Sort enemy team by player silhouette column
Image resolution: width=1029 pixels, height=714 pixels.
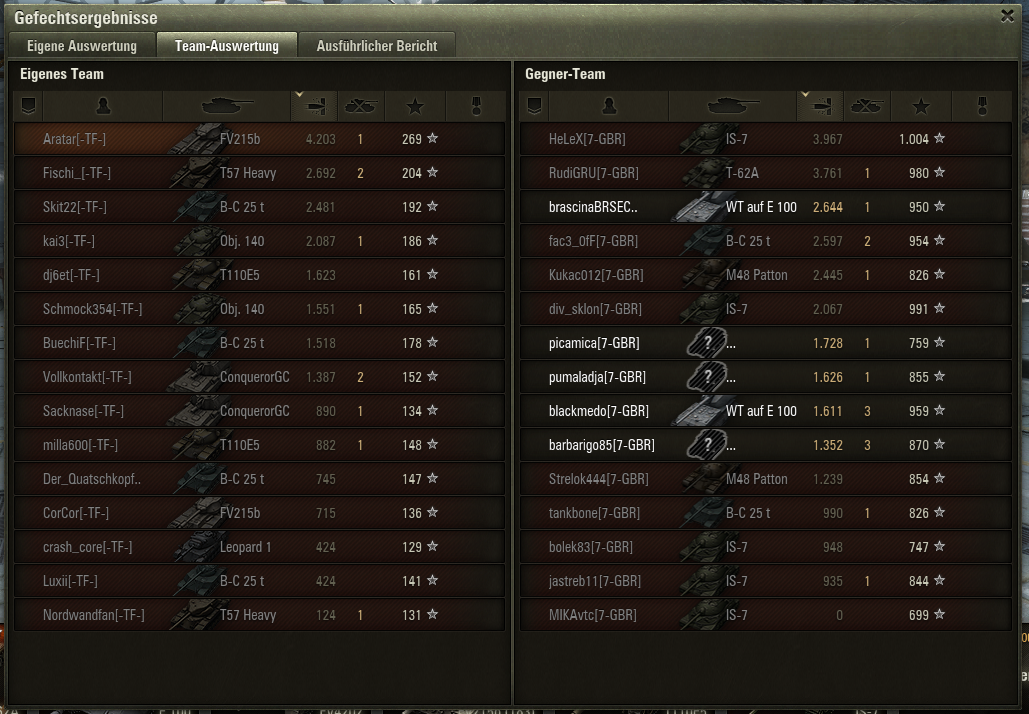(609, 106)
